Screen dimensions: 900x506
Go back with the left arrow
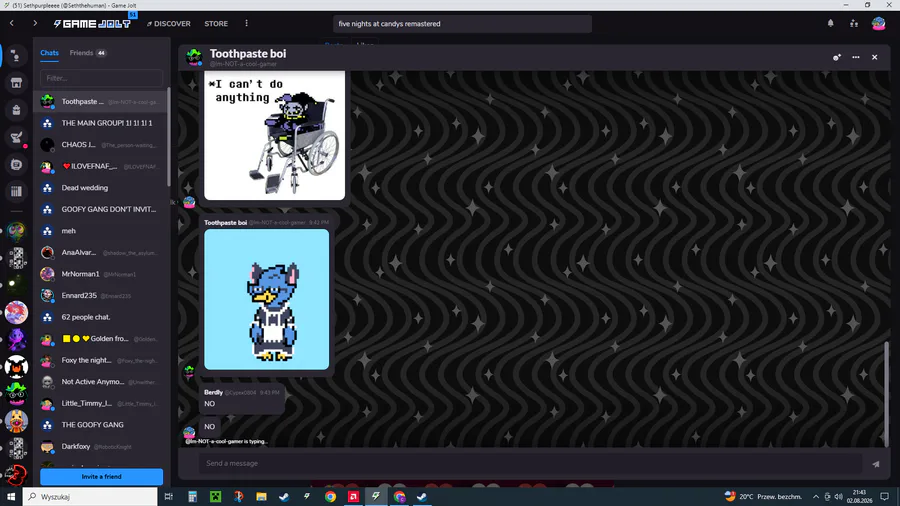(11, 24)
